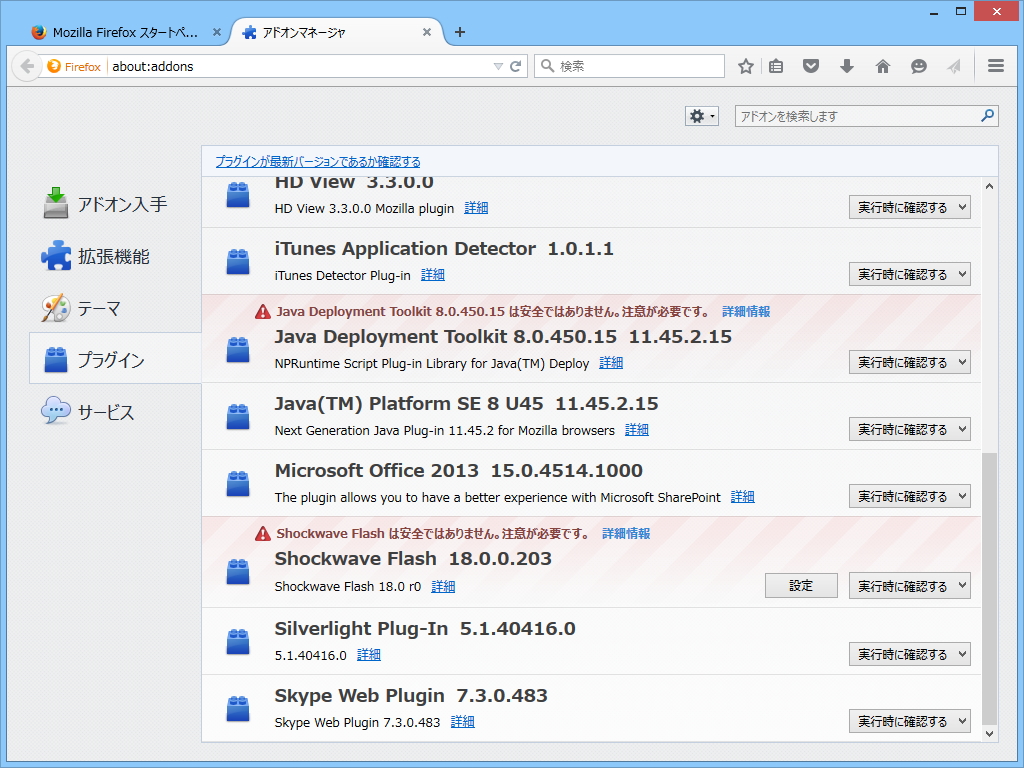Reload the page with the refresh icon
1024x768 pixels.
coord(515,66)
